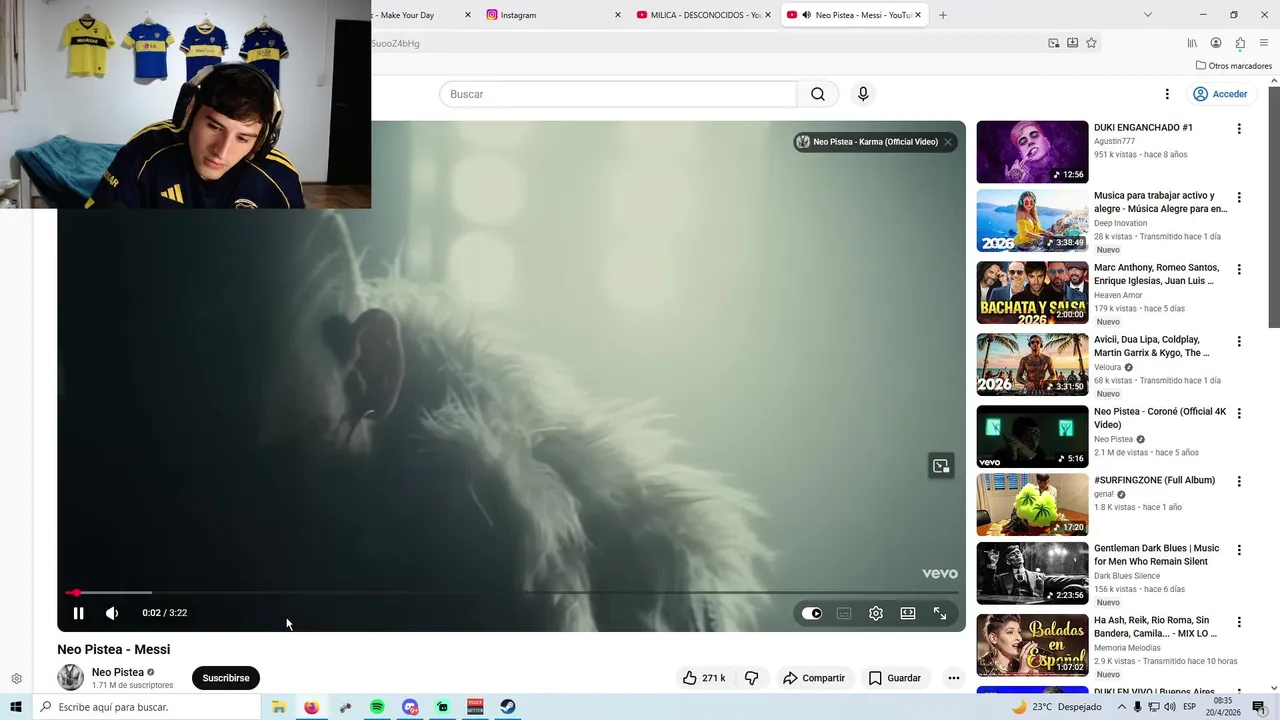Open File Explorer from the taskbar

tap(279, 707)
